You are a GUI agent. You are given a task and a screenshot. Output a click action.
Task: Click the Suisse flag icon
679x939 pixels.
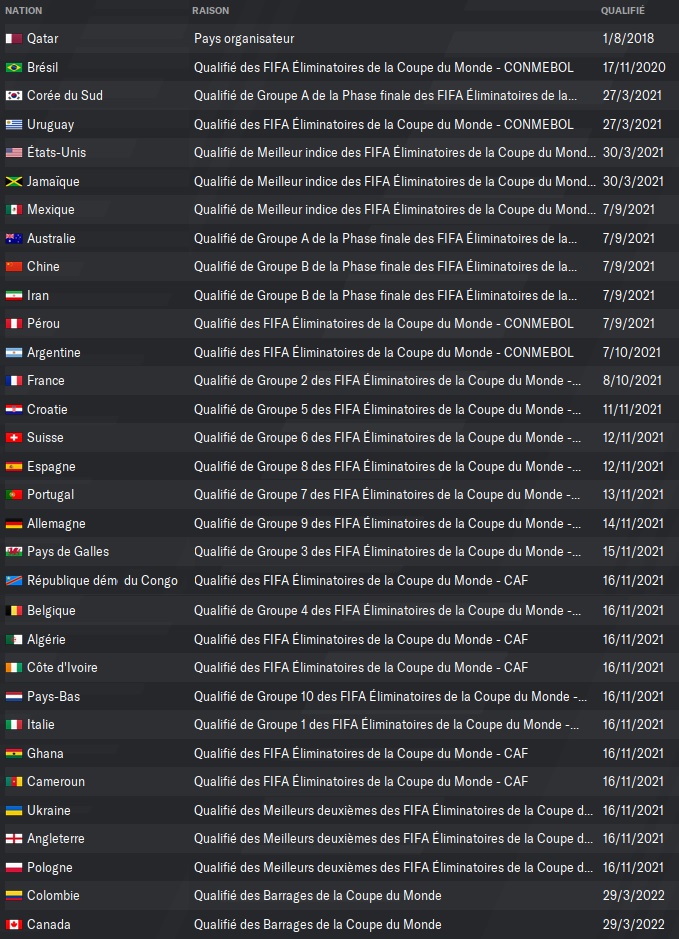coord(14,438)
